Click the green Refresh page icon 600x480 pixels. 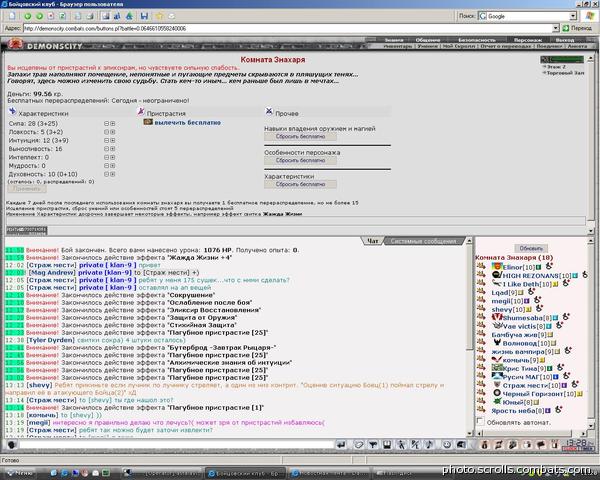(x=62, y=16)
